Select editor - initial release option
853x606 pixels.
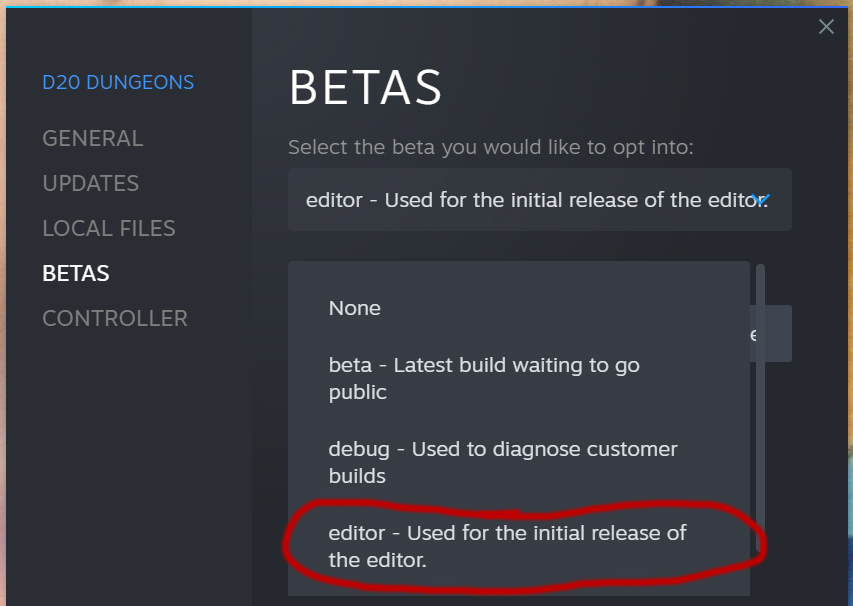click(x=519, y=546)
